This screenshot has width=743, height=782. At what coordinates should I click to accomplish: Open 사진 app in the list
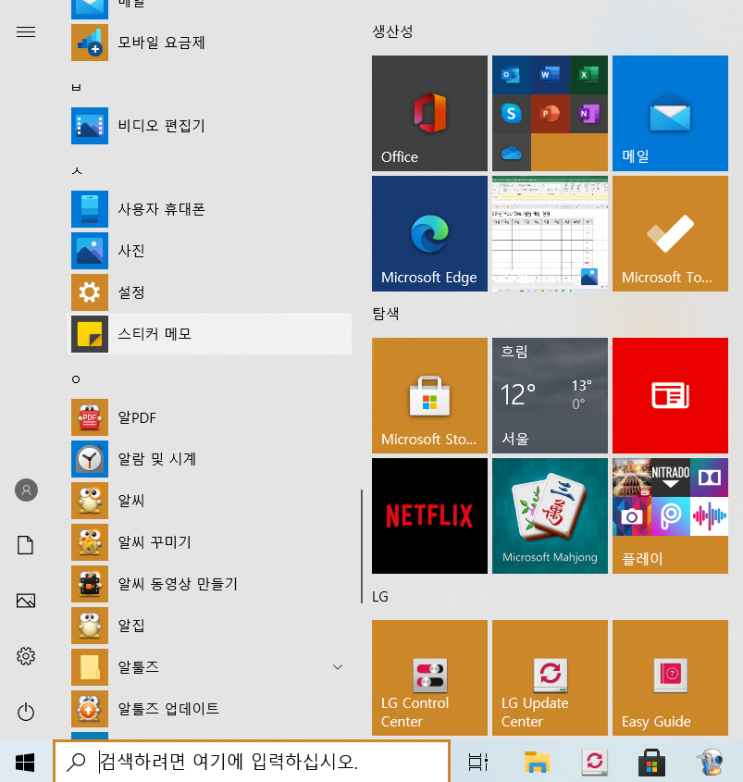(x=209, y=250)
